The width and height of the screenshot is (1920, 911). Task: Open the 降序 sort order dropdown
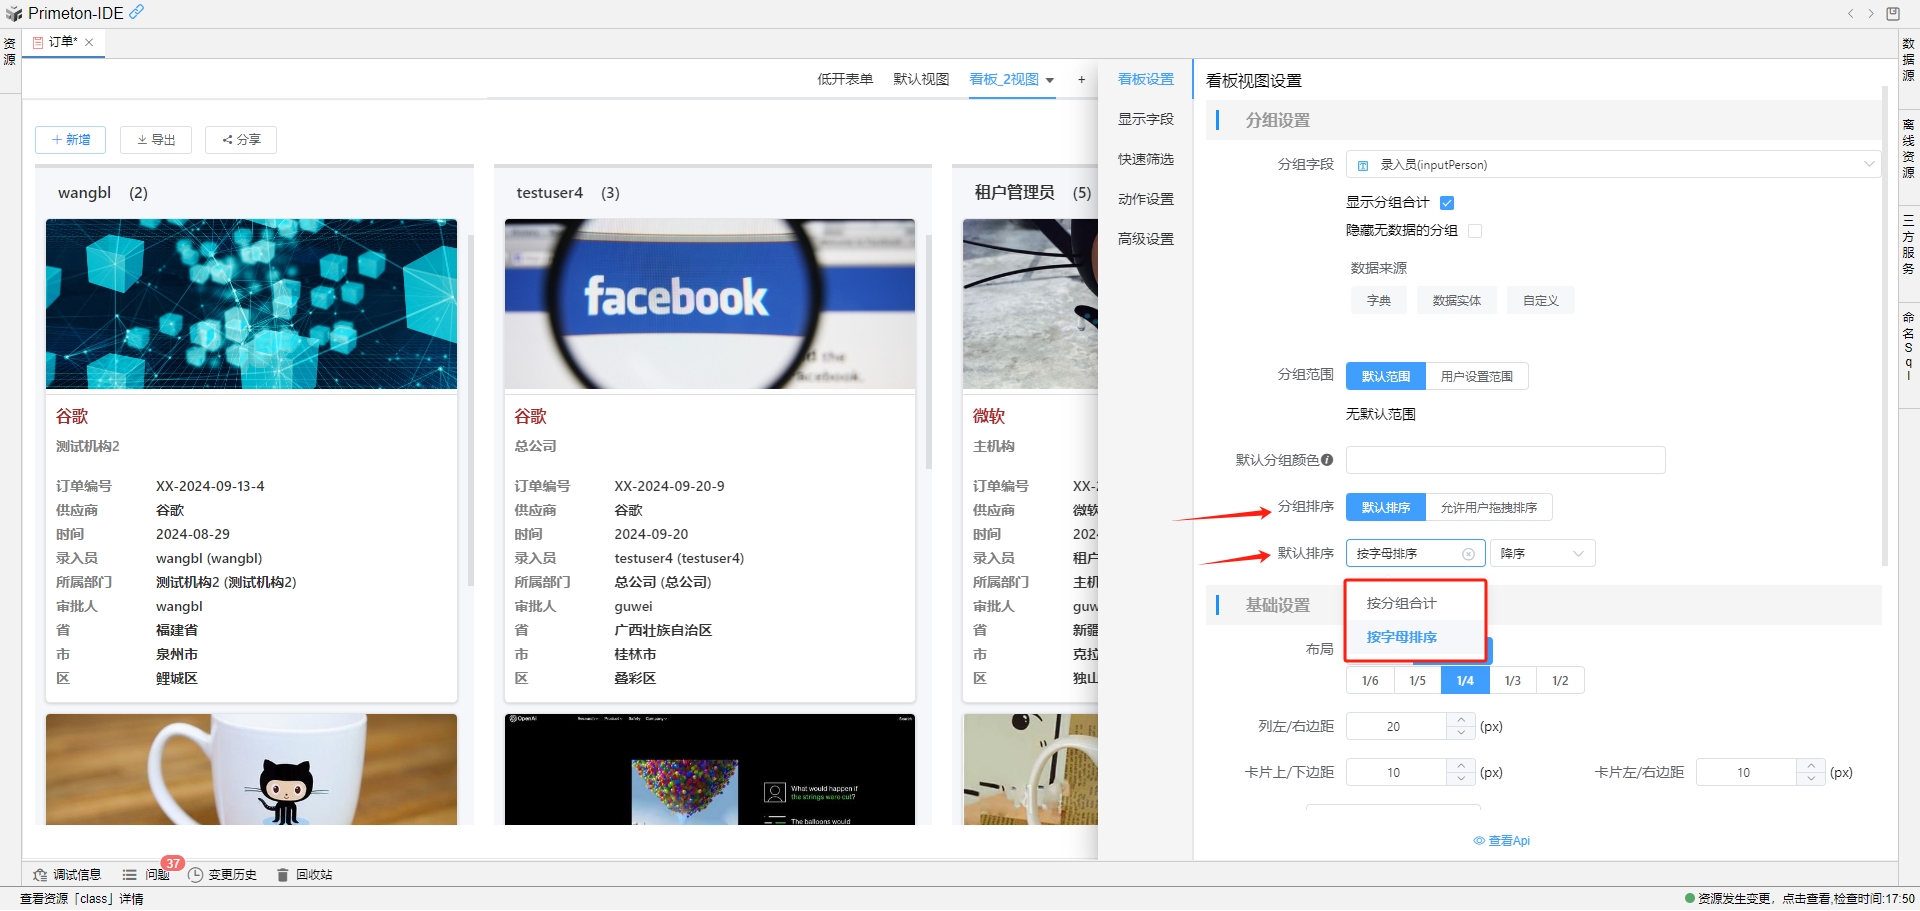point(1542,554)
